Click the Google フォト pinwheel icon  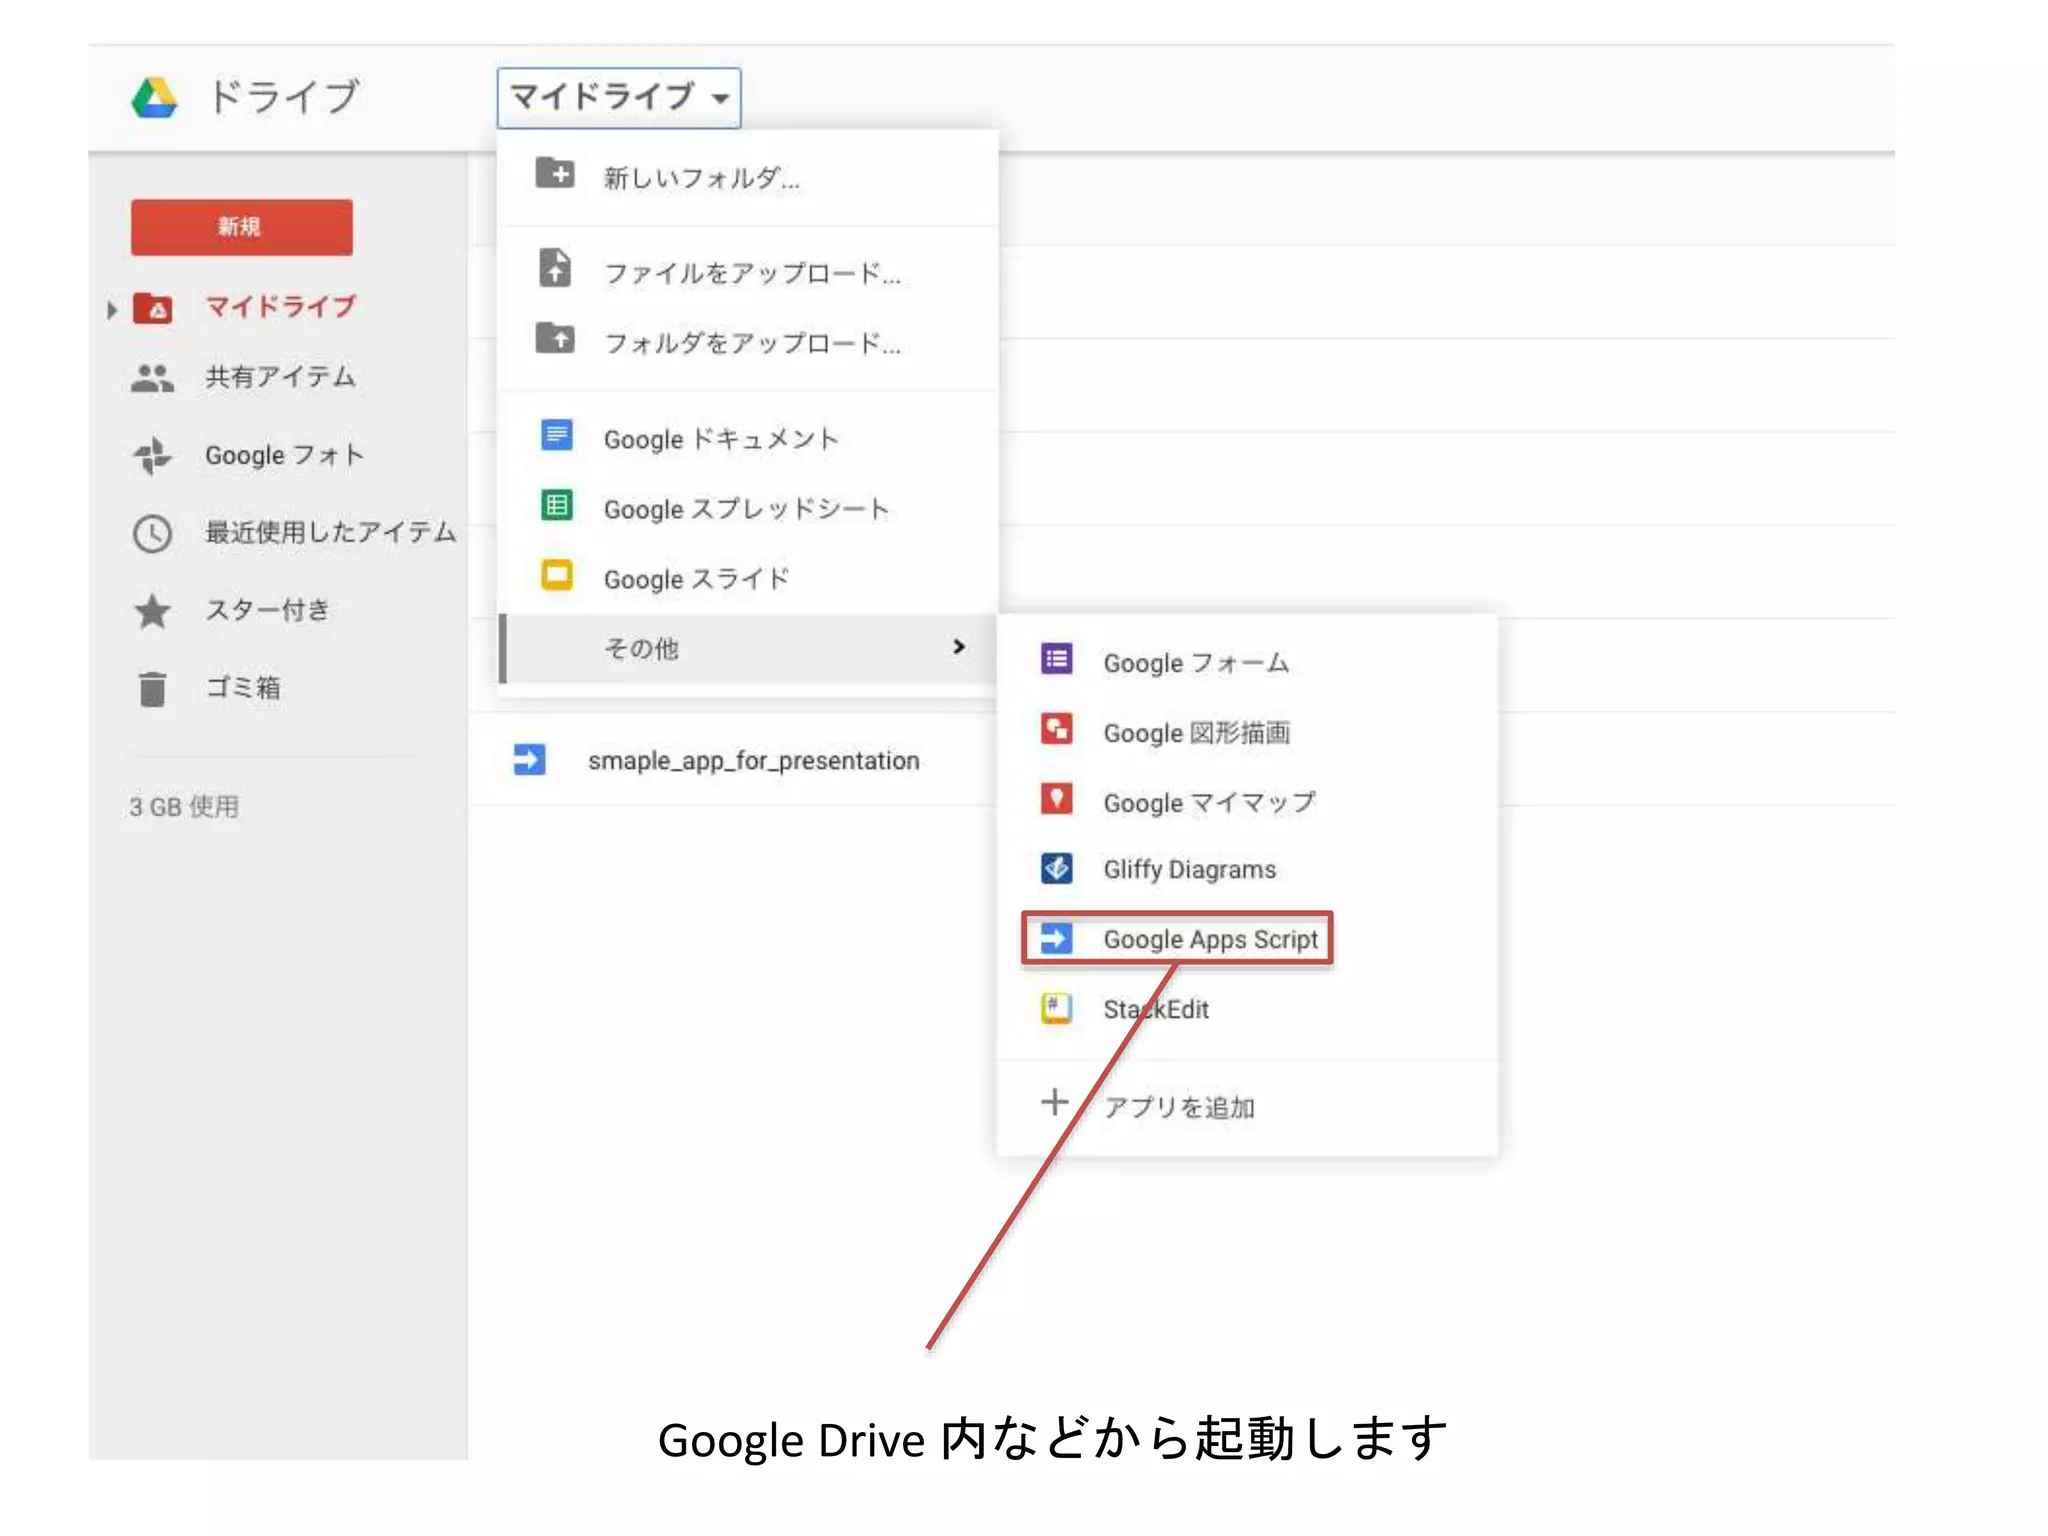(153, 456)
